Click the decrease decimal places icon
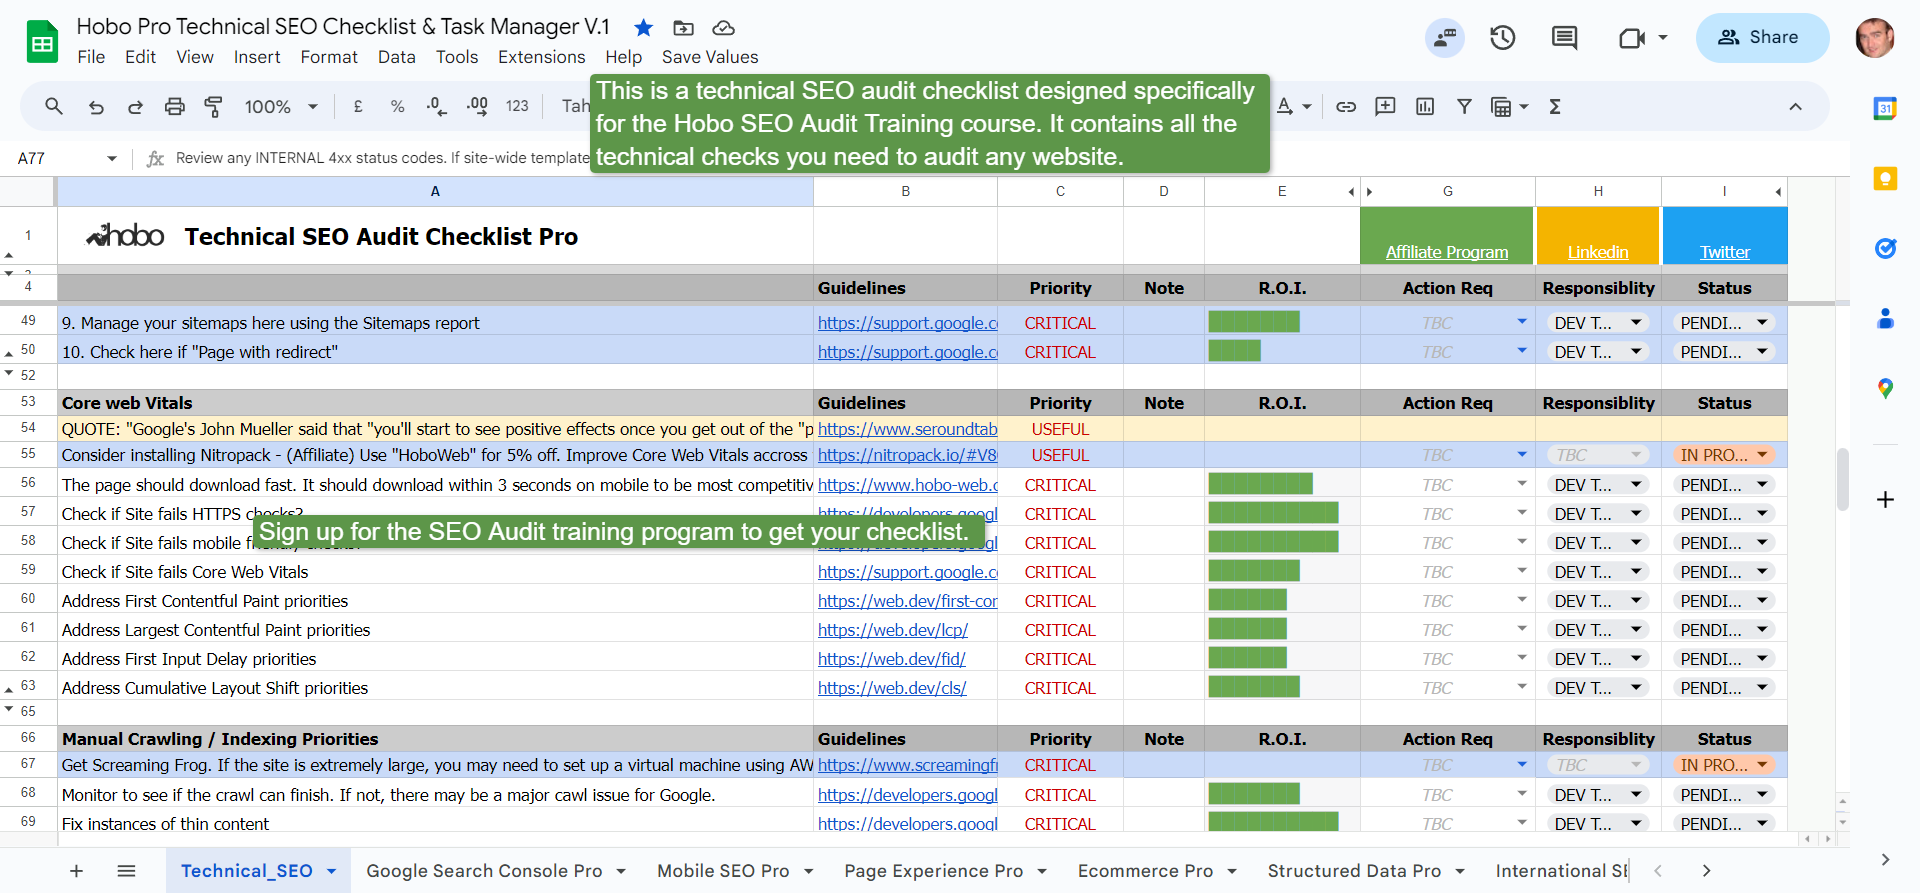Image resolution: width=1920 pixels, height=894 pixels. [x=437, y=106]
